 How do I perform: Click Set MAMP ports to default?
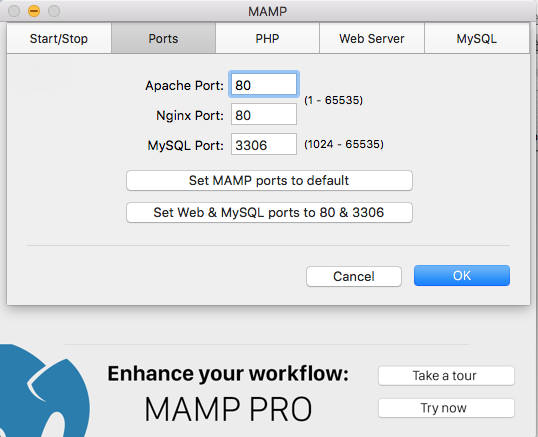269,180
